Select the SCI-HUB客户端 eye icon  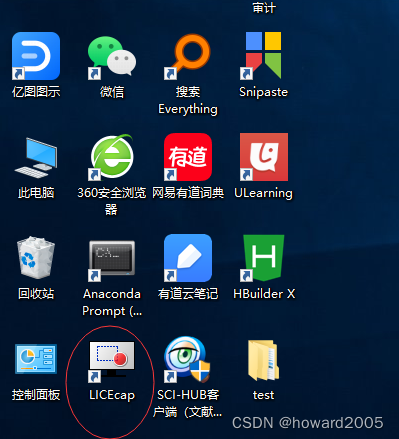tap(188, 359)
